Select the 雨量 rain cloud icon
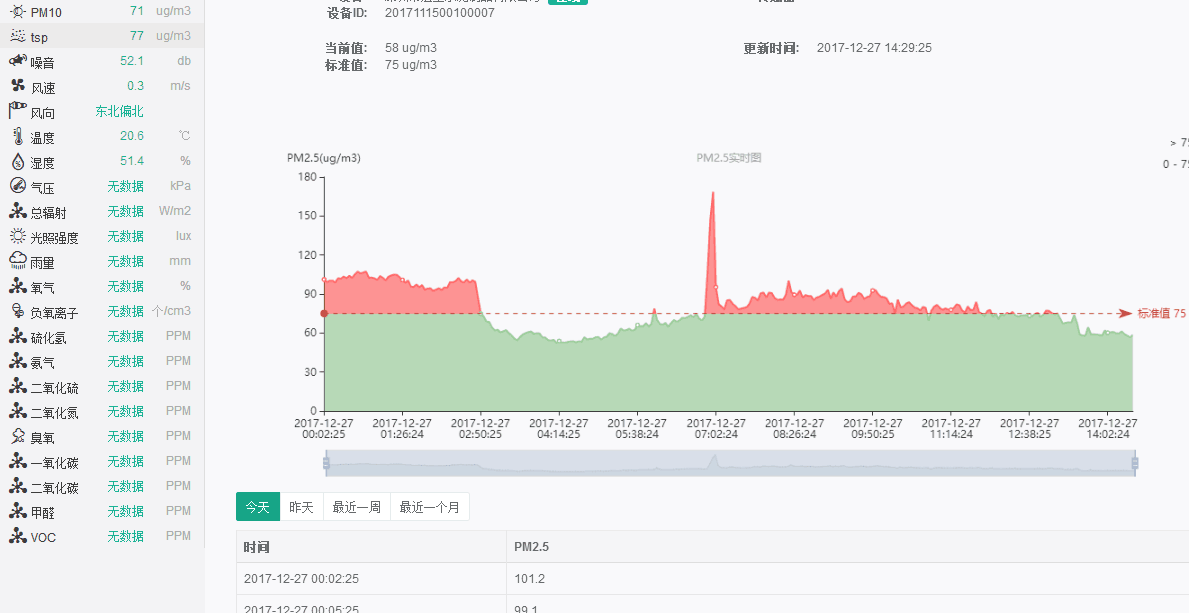This screenshot has height=613, width=1189. (x=17, y=261)
